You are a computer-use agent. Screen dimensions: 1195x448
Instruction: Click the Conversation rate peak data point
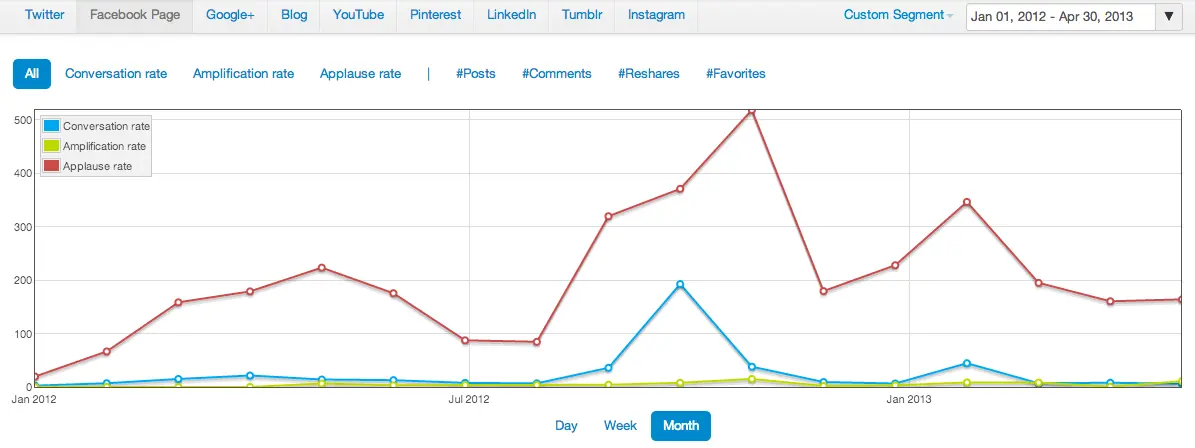[x=680, y=285]
